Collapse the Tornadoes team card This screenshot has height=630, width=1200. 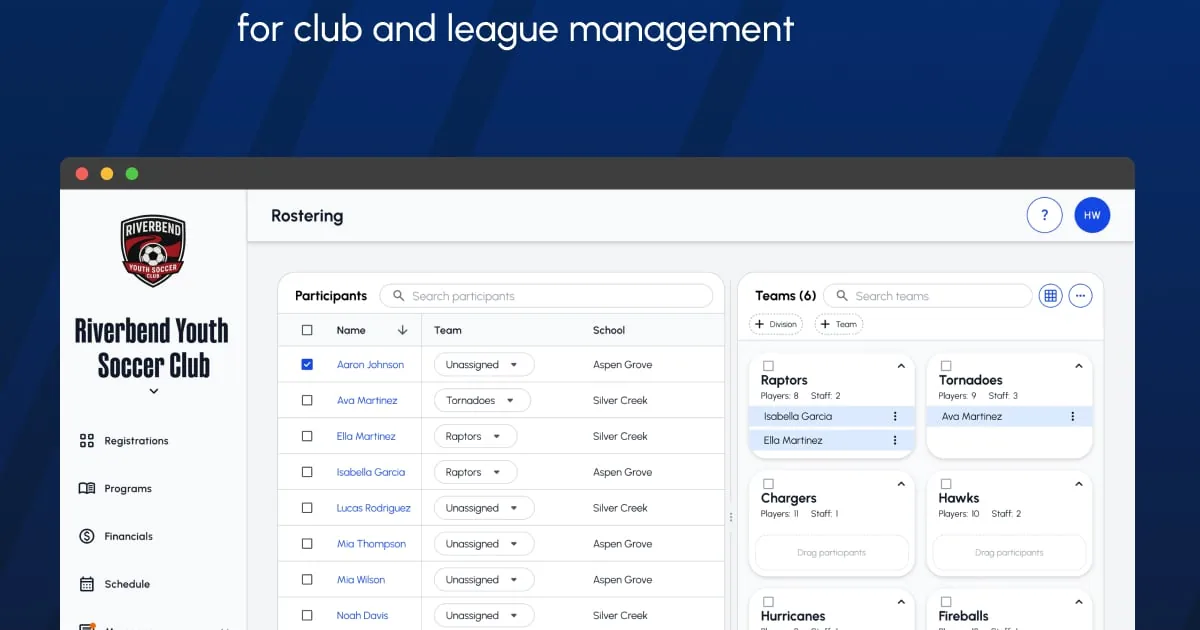tap(1078, 366)
